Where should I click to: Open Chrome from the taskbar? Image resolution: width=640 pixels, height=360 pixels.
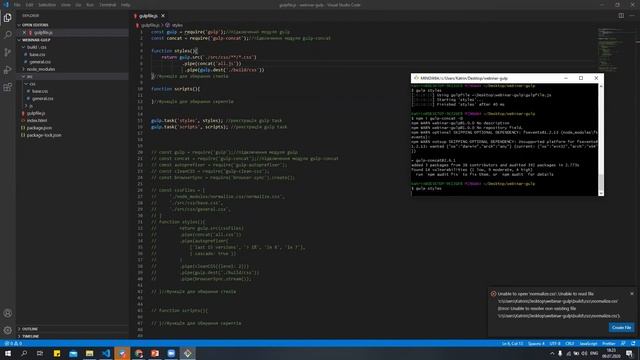139,353
